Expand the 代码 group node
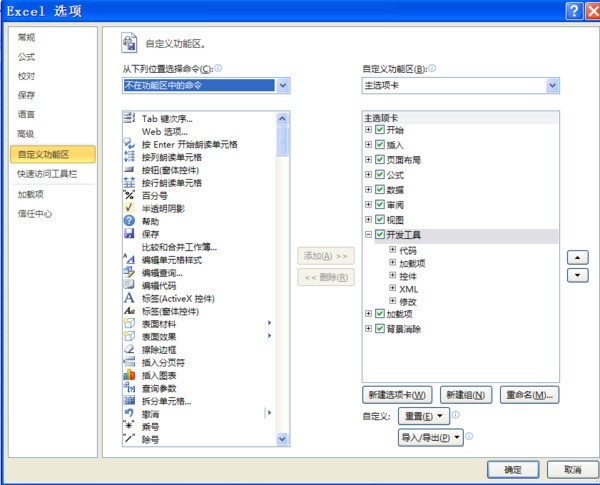This screenshot has height=485, width=600. [392, 250]
